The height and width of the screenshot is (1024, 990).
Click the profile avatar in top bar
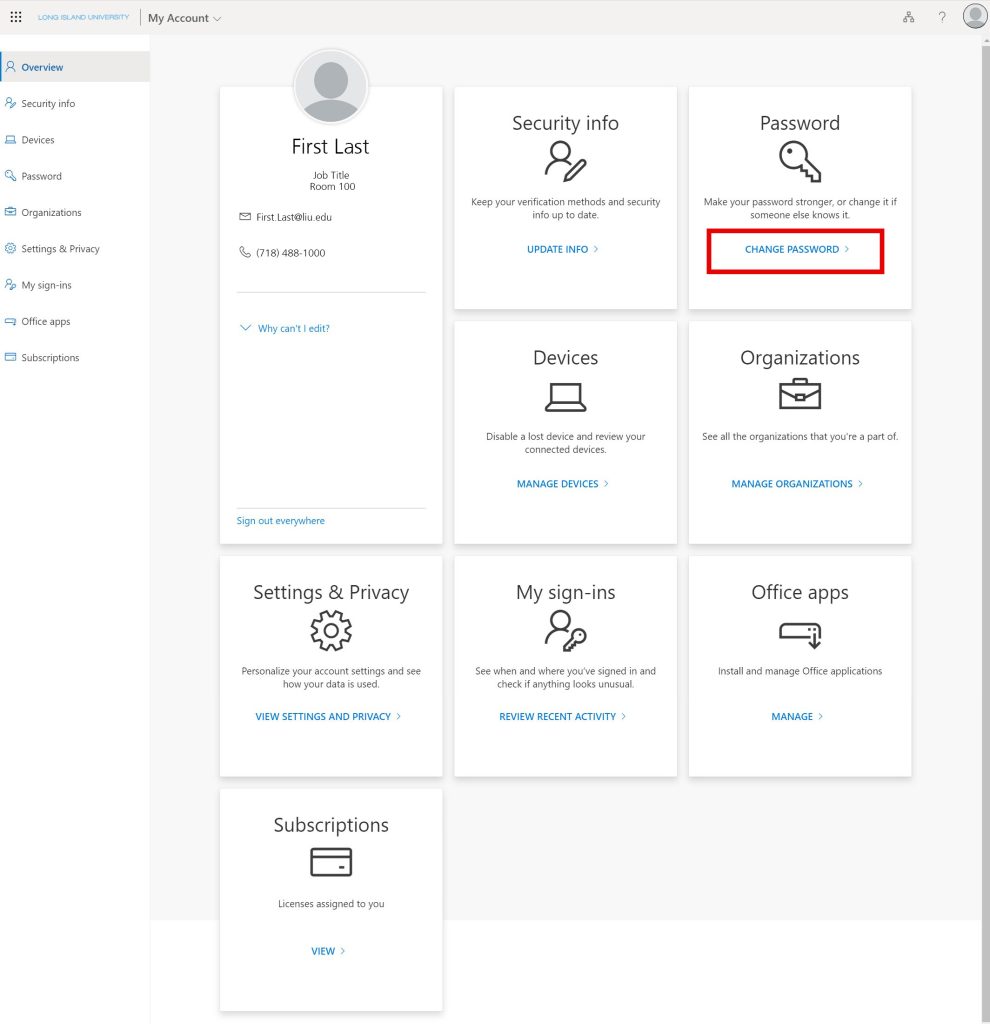click(x=974, y=16)
